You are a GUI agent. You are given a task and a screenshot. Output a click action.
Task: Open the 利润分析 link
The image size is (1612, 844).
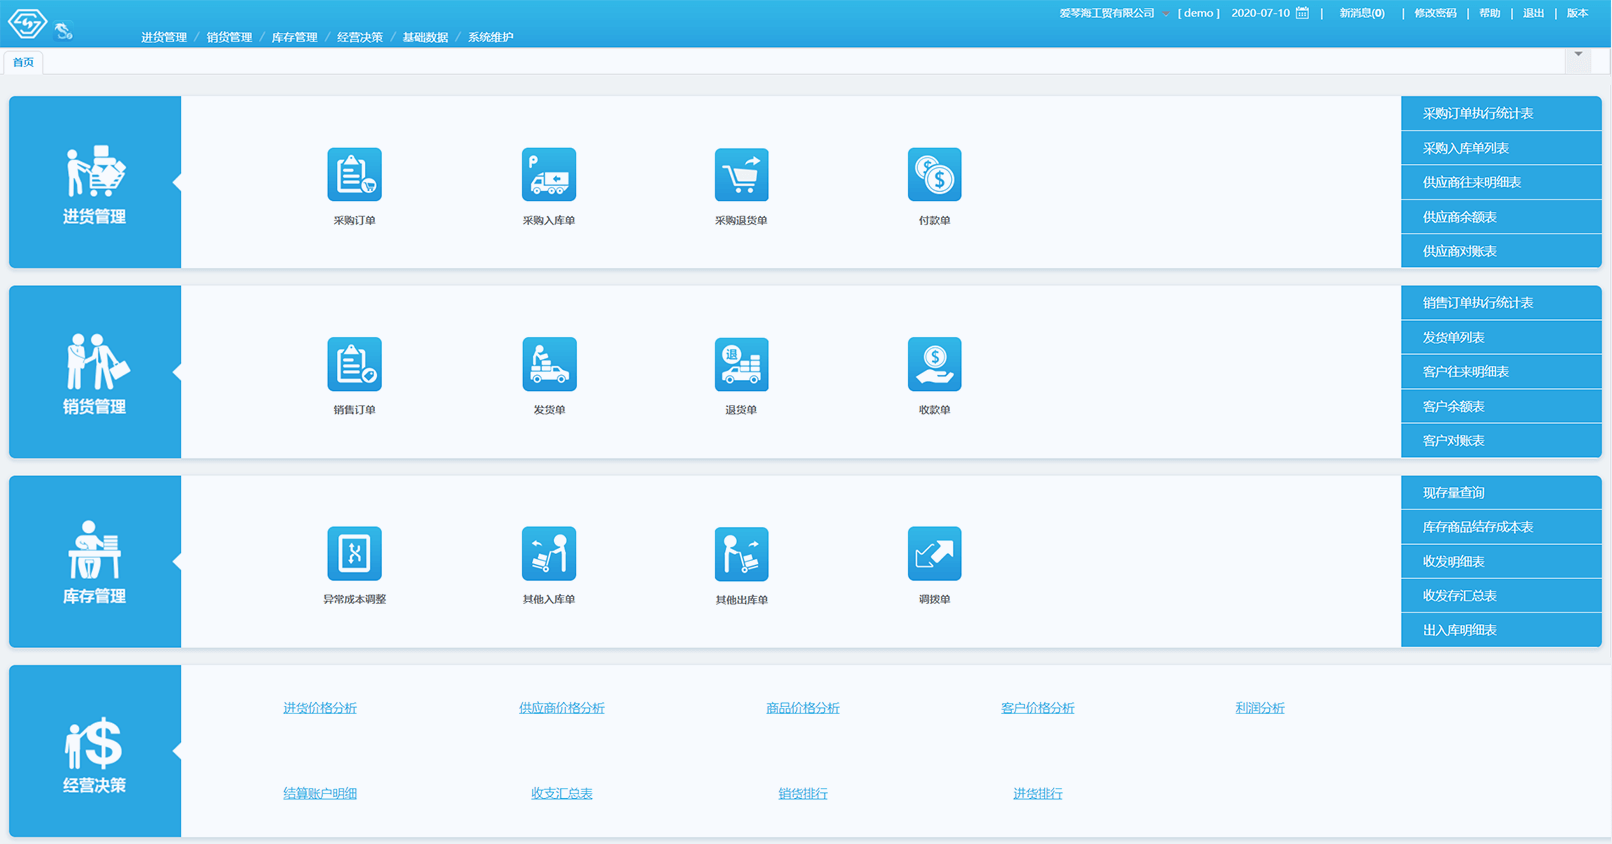pos(1259,708)
